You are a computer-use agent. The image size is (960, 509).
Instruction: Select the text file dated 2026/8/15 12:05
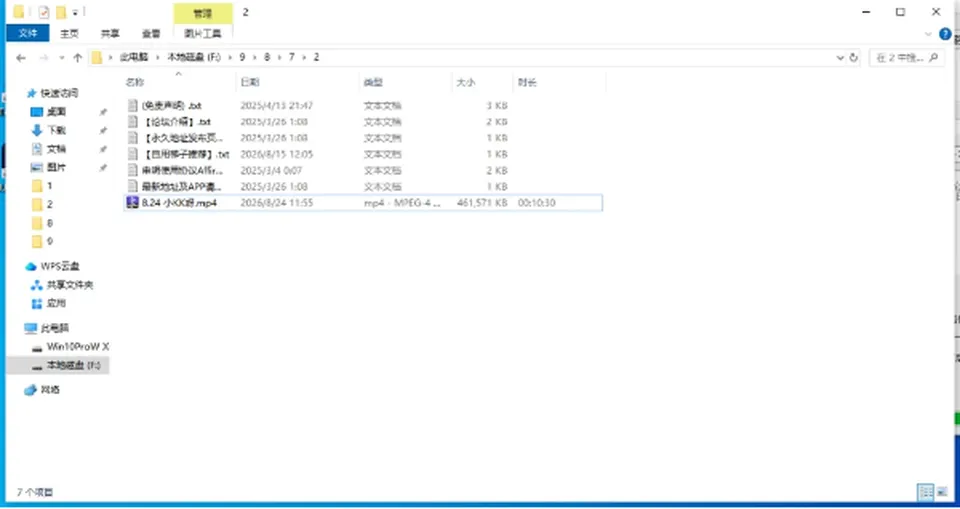tap(363, 154)
